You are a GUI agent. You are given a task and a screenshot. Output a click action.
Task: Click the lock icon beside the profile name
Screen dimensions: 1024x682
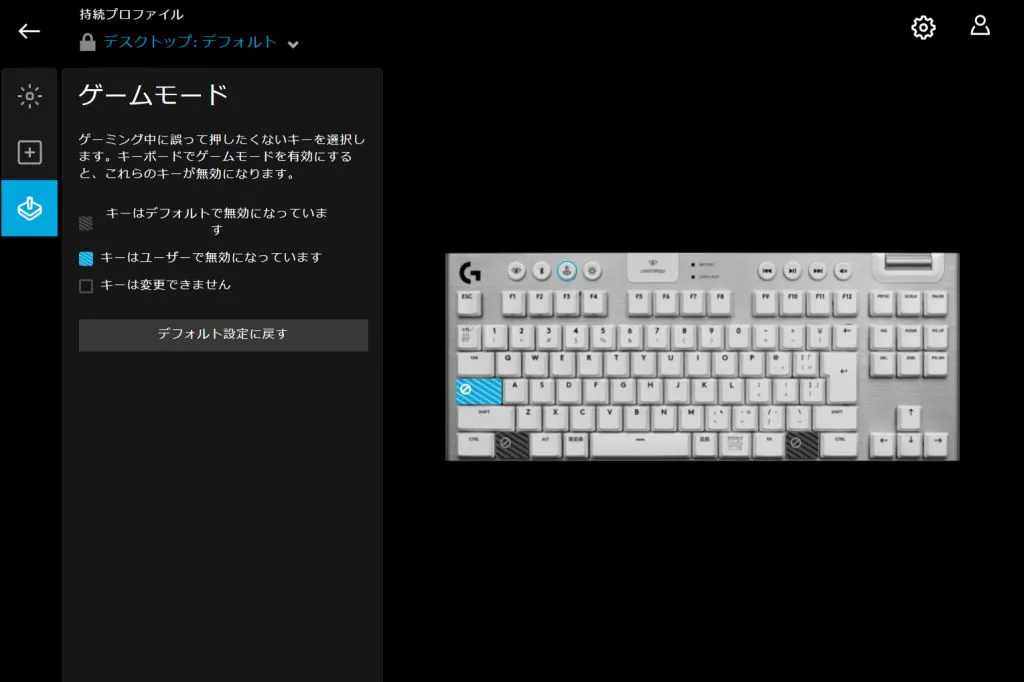click(88, 42)
